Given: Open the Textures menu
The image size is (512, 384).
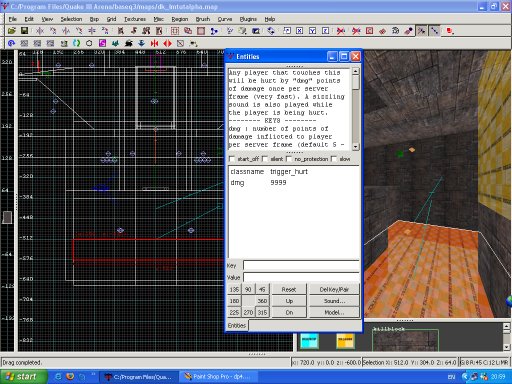Looking at the screenshot, I should [x=135, y=19].
